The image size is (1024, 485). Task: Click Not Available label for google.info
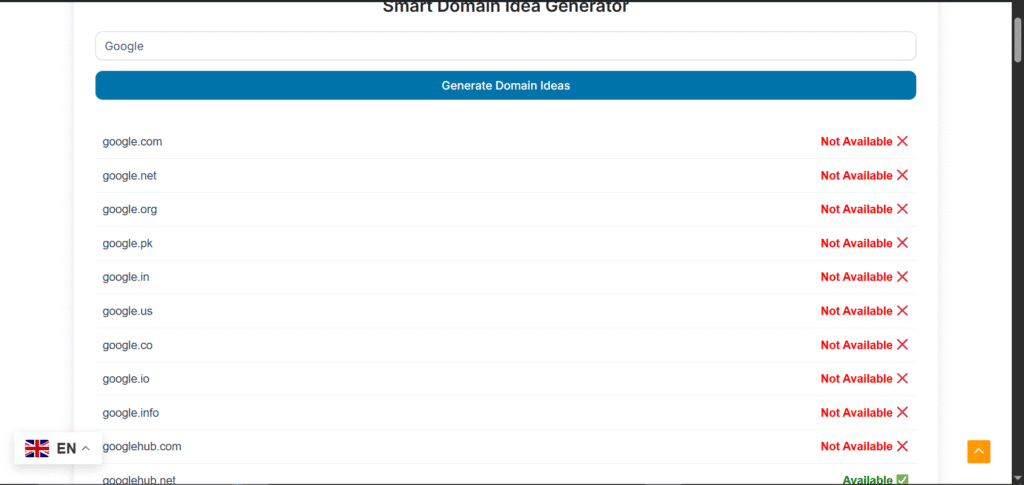(x=856, y=413)
